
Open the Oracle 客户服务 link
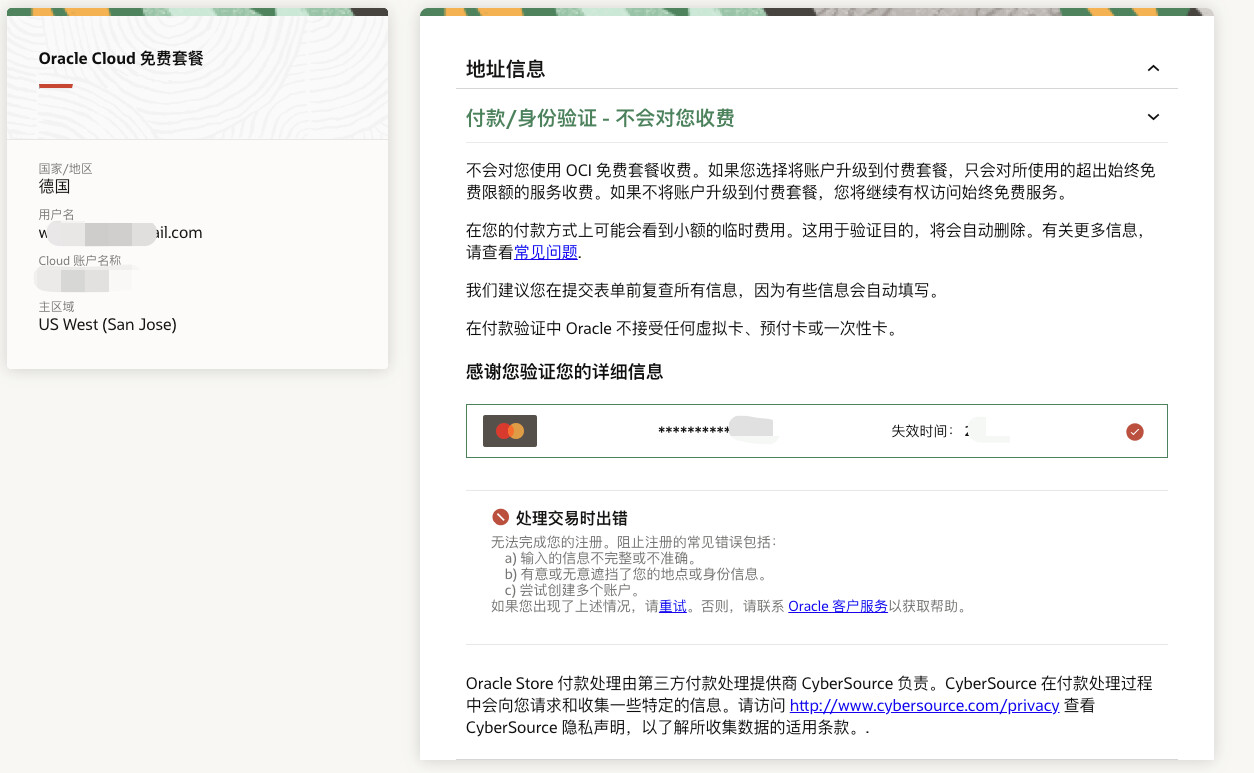click(838, 606)
